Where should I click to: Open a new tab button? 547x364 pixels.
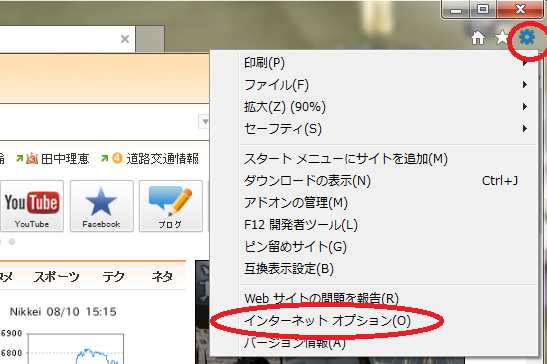pos(150,39)
